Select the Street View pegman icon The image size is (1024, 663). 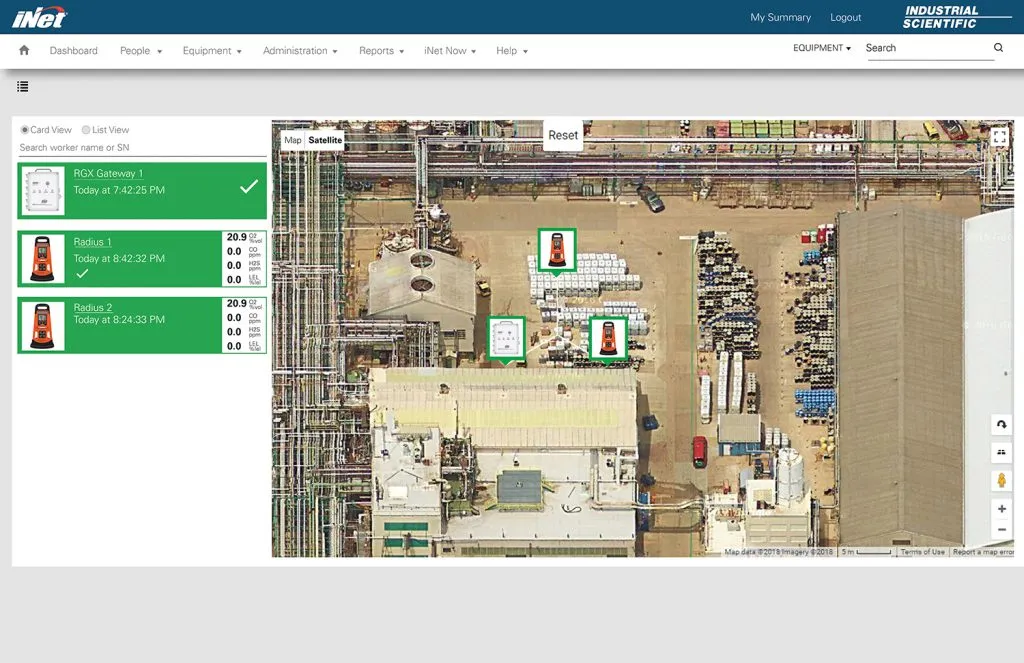(x=1002, y=481)
